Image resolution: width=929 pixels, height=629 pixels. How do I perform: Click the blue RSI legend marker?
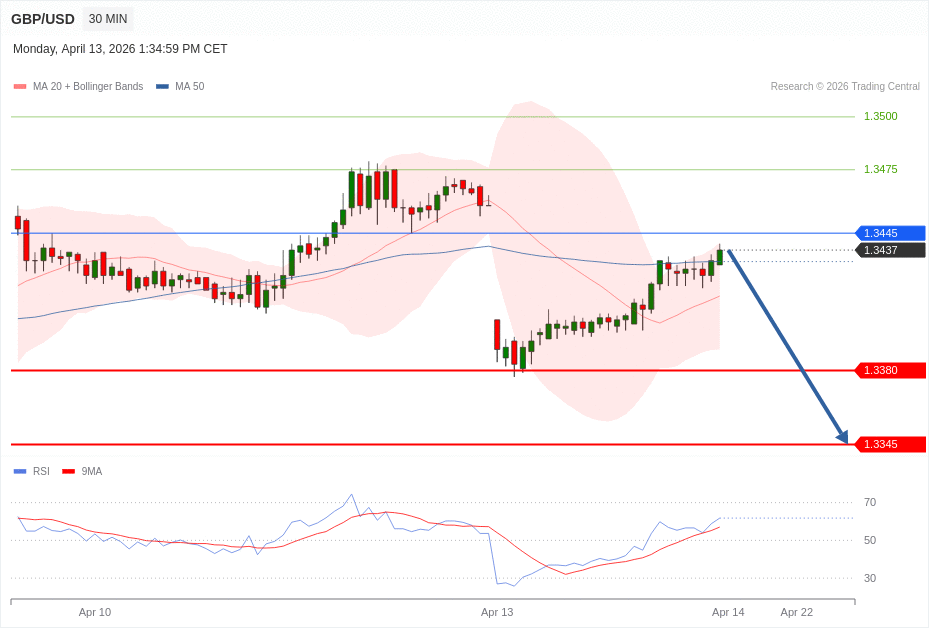click(x=20, y=471)
